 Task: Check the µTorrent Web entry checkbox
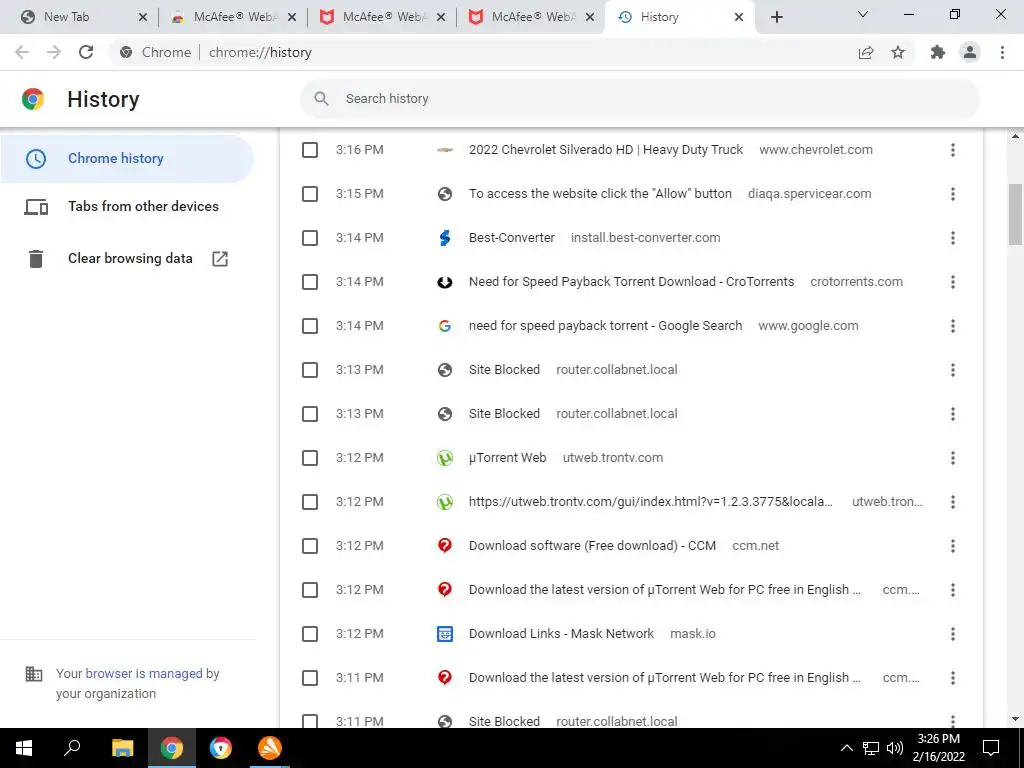[x=310, y=458]
